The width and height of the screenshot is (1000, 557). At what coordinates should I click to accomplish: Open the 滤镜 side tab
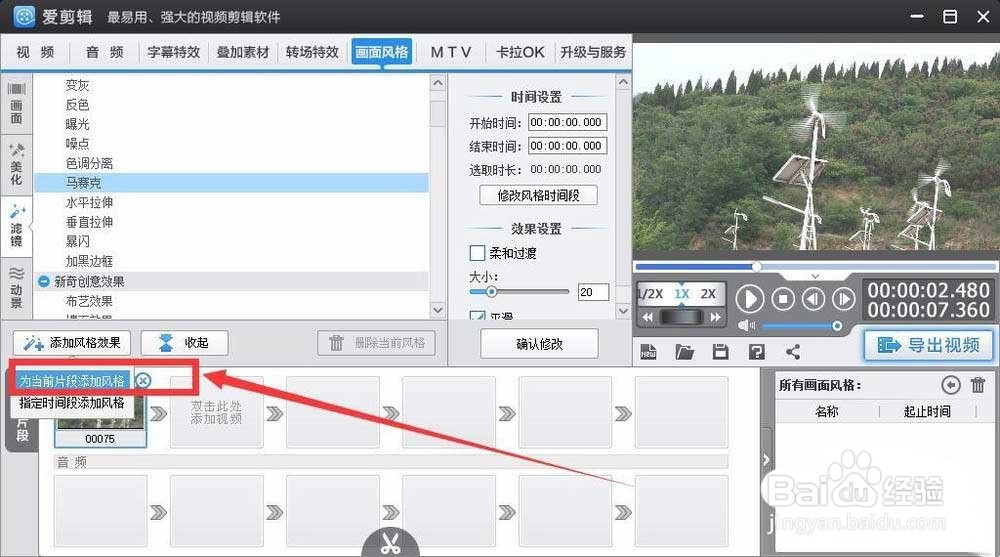pyautogui.click(x=16, y=227)
